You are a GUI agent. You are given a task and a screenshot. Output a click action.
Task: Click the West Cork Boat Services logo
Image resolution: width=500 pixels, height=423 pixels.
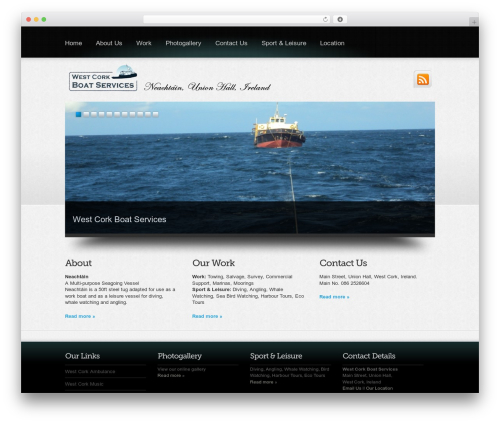(103, 78)
